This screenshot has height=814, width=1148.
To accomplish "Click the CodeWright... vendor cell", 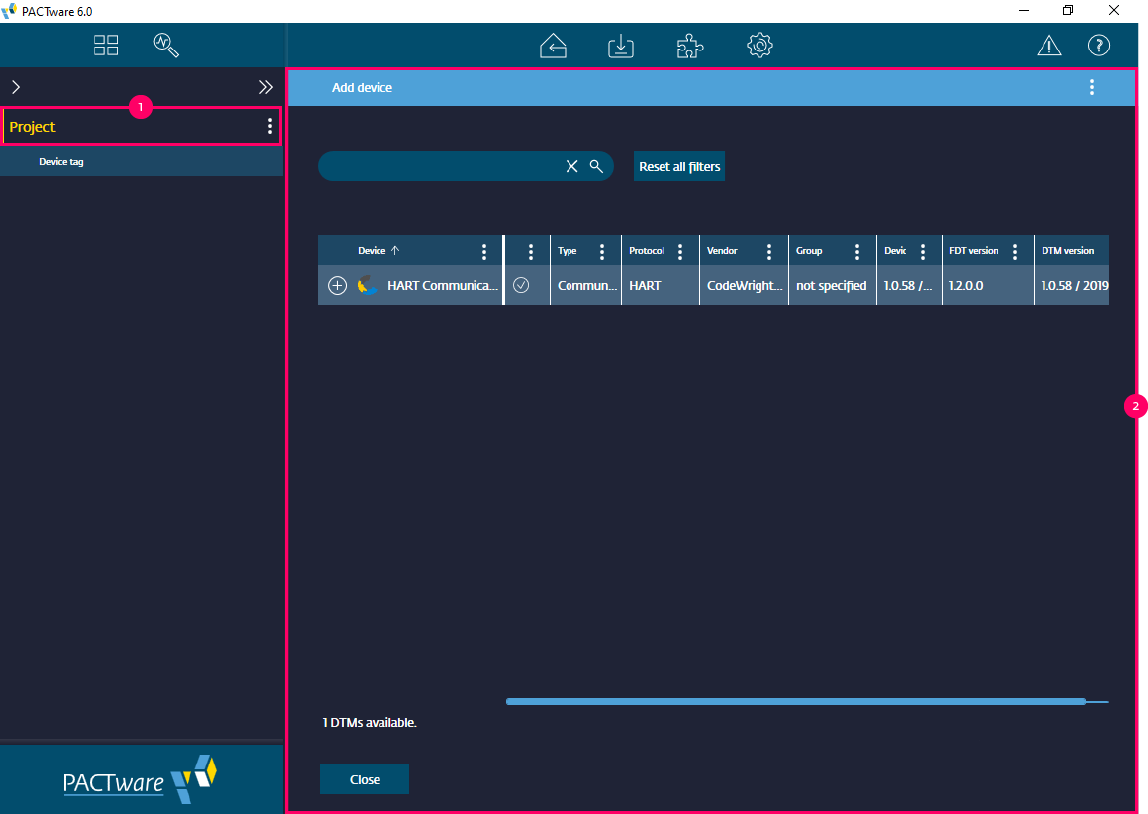I will point(745,285).
